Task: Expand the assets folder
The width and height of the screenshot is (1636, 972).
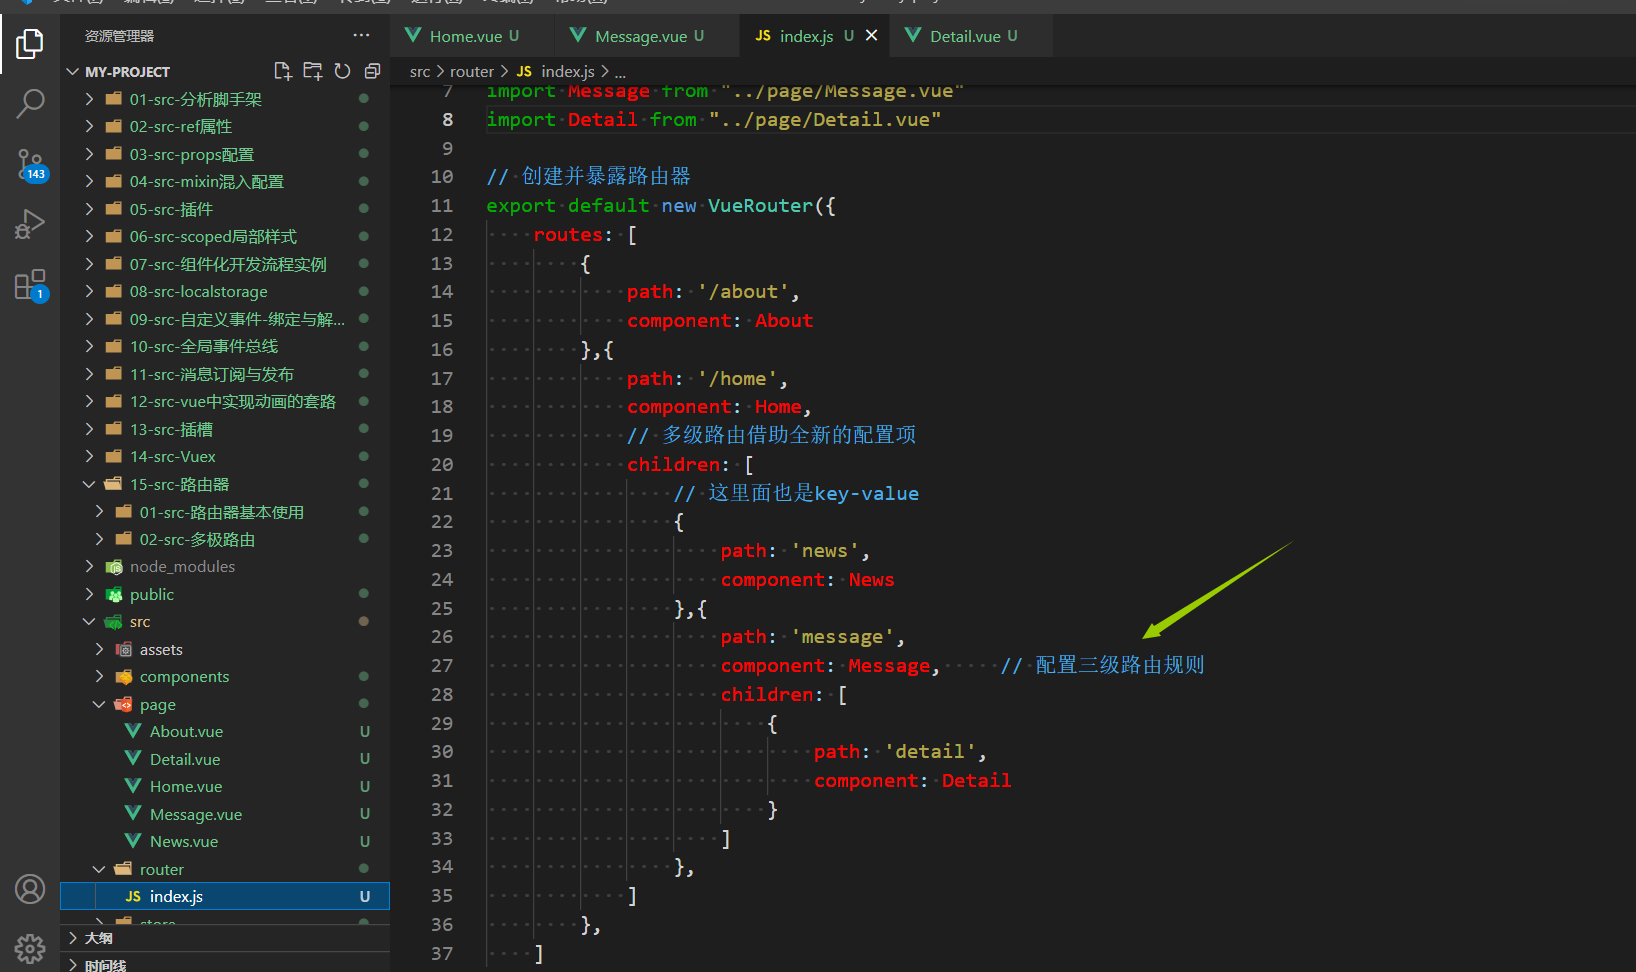Action: coord(99,649)
